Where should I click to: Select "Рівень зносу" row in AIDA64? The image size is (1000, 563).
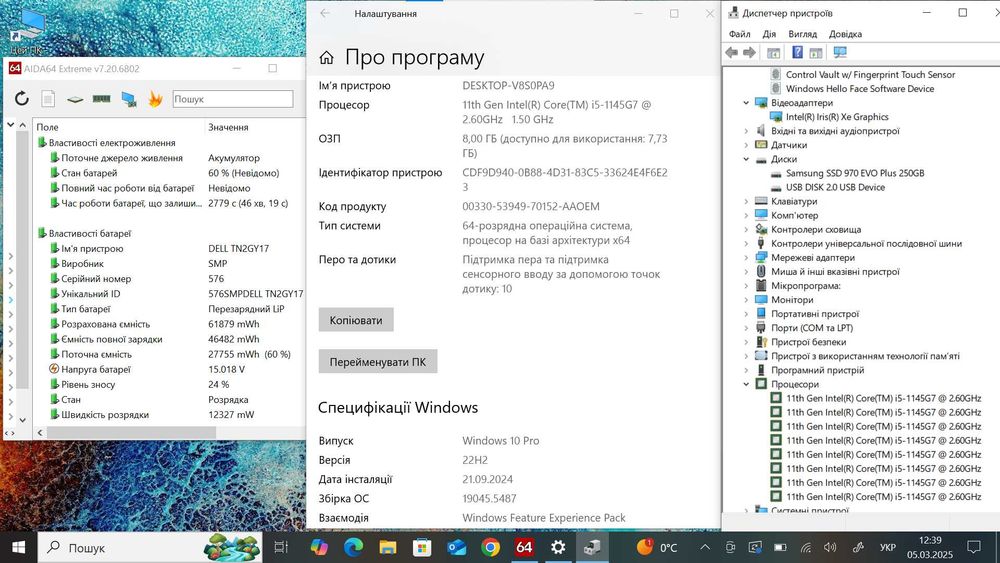coord(171,384)
